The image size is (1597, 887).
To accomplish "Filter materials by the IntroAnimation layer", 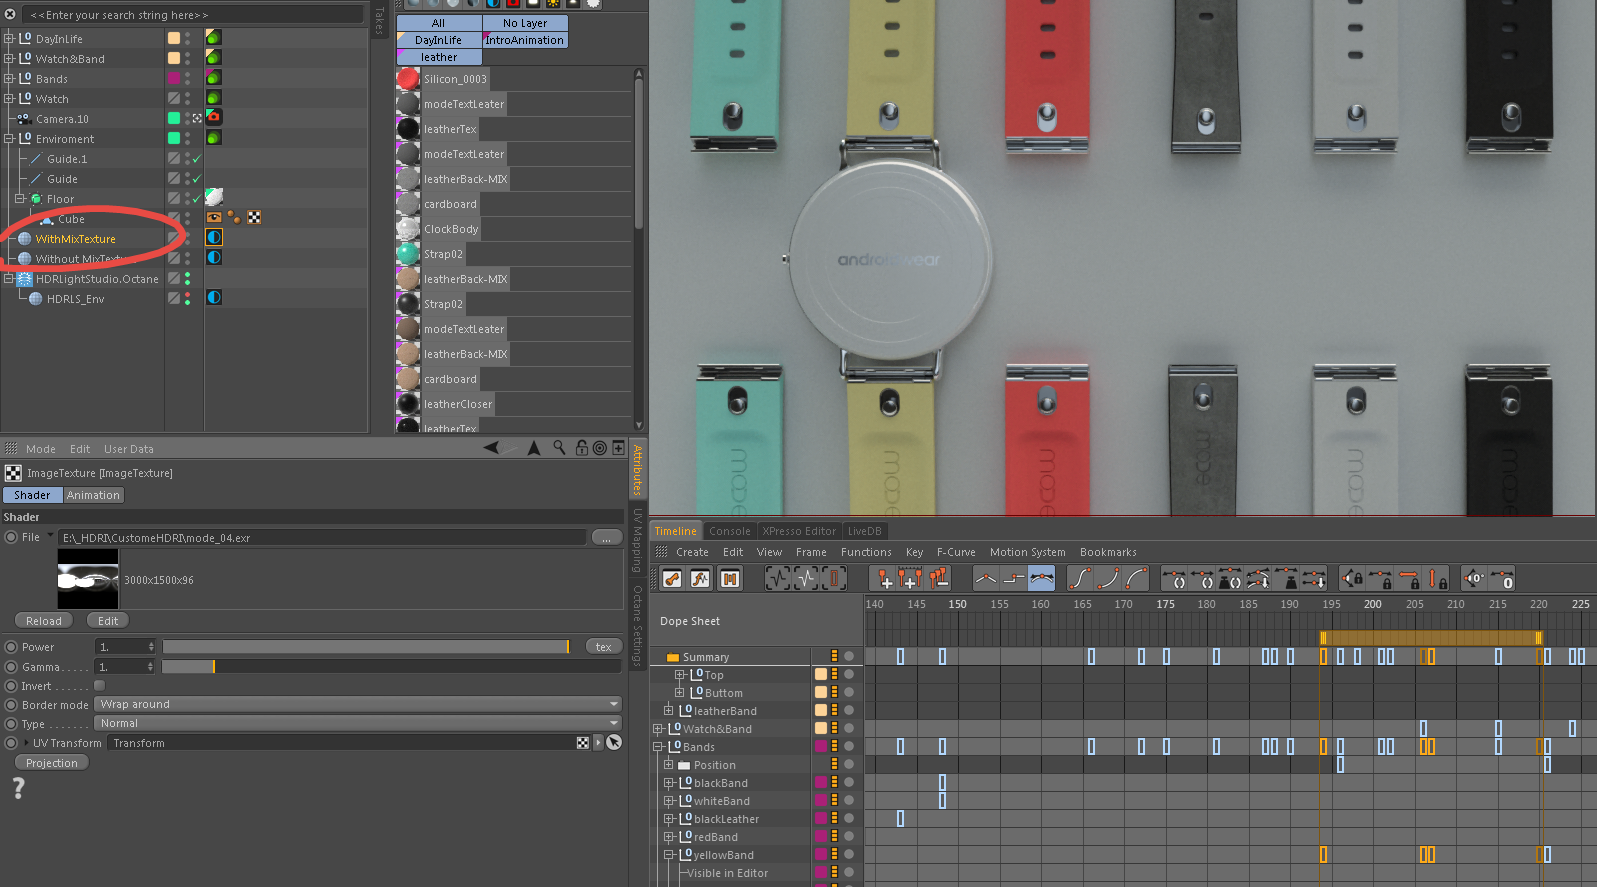I will 525,40.
